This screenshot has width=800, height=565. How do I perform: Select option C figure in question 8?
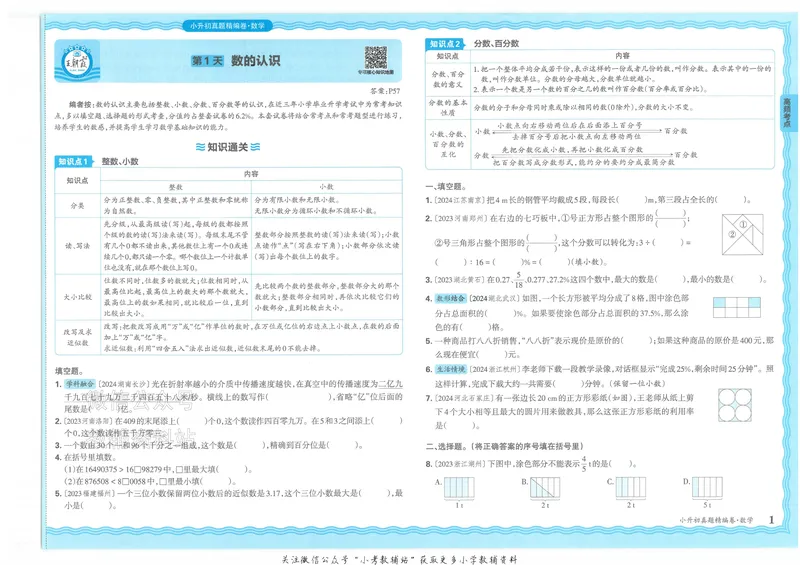coord(631,487)
